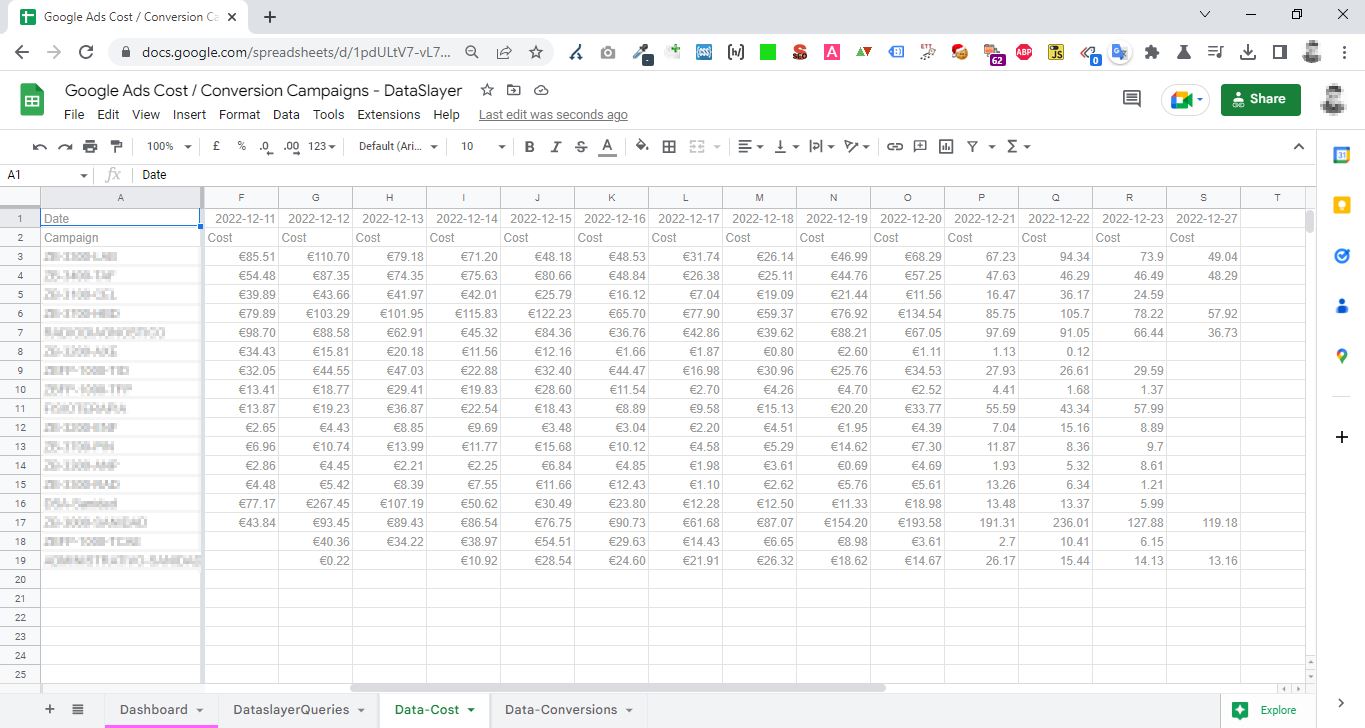The width and height of the screenshot is (1365, 728).
Task: Open the zoom 100% dropdown
Action: [168, 146]
